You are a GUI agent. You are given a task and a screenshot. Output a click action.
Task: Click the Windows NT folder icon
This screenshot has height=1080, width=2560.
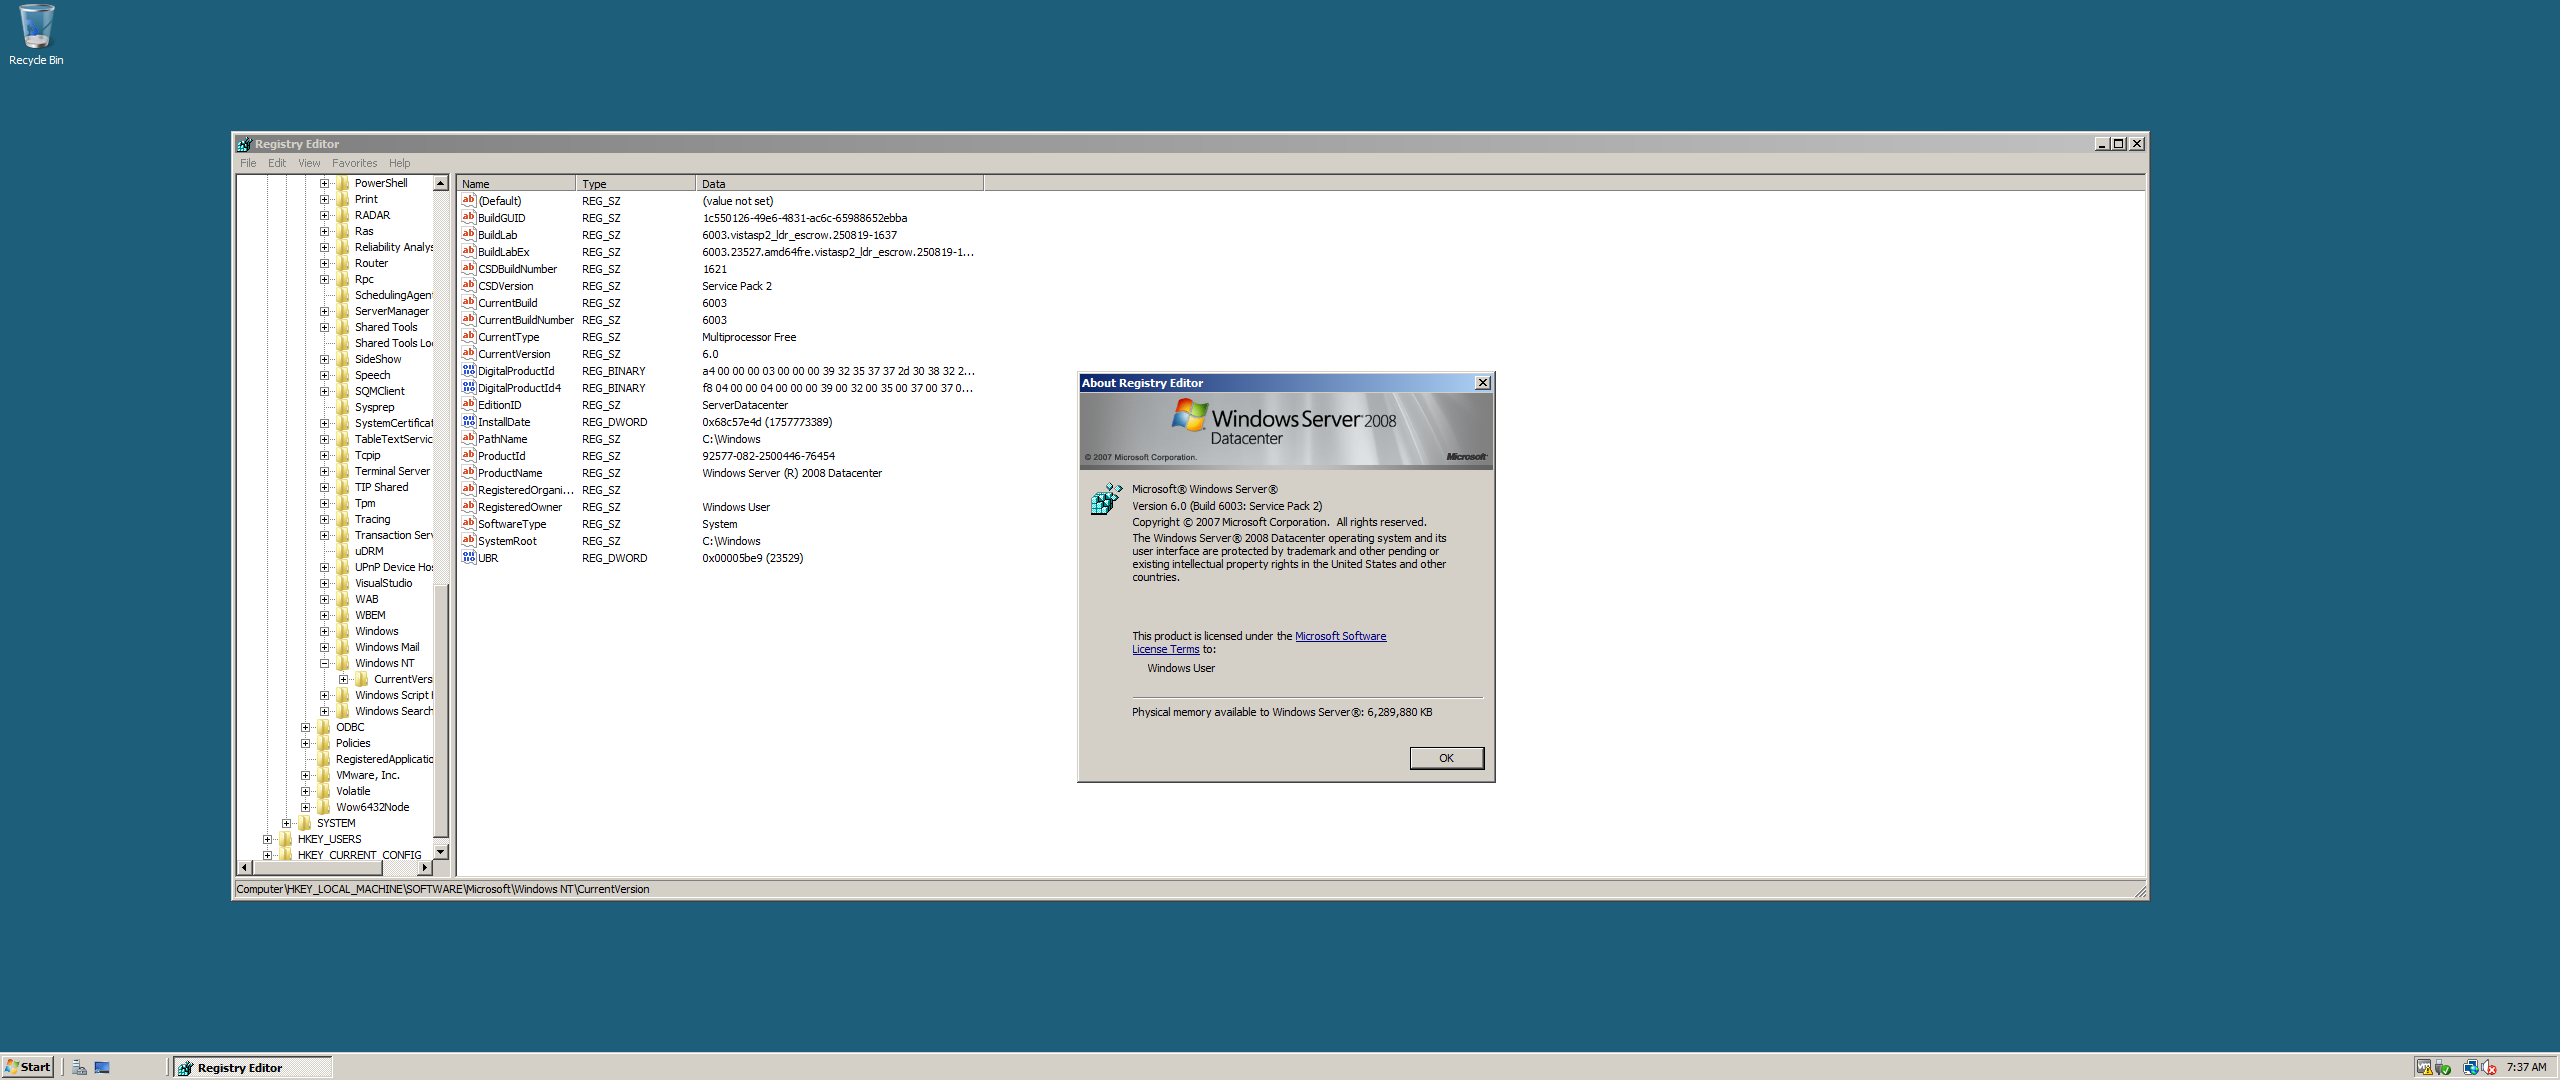[x=343, y=663]
